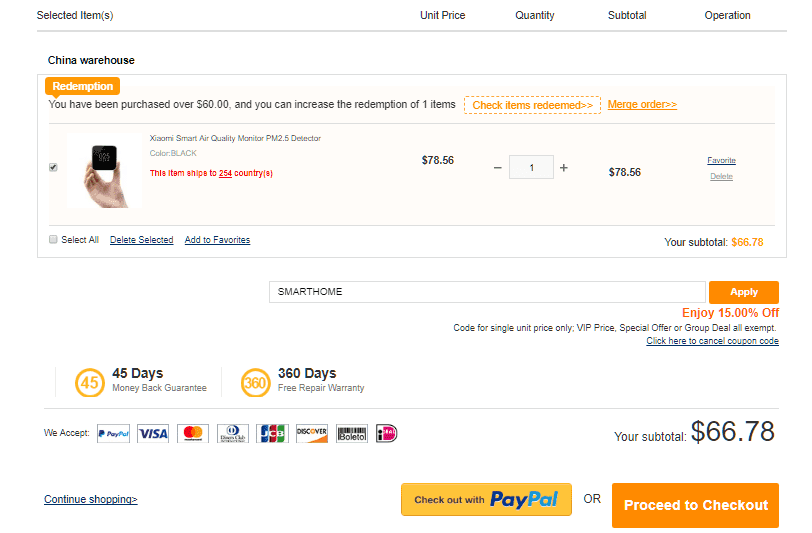
Task: Click the JCB card icon
Action: pos(272,433)
